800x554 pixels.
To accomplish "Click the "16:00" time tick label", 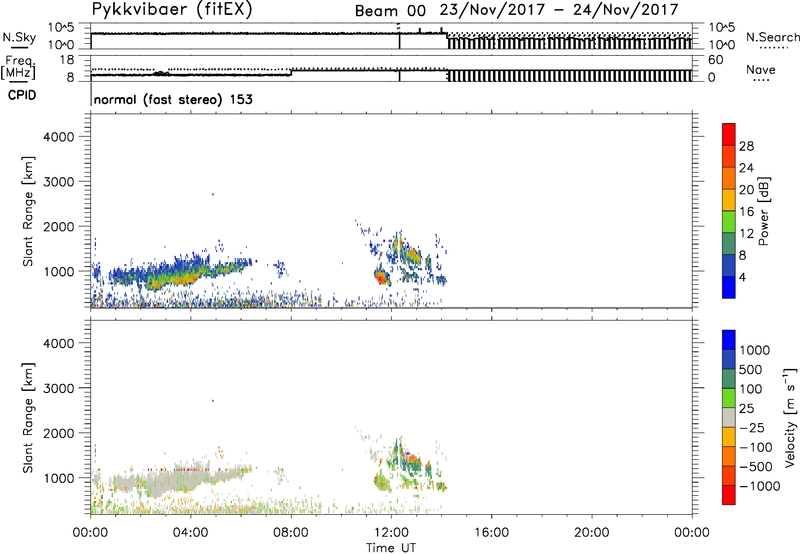I will pos(491,533).
